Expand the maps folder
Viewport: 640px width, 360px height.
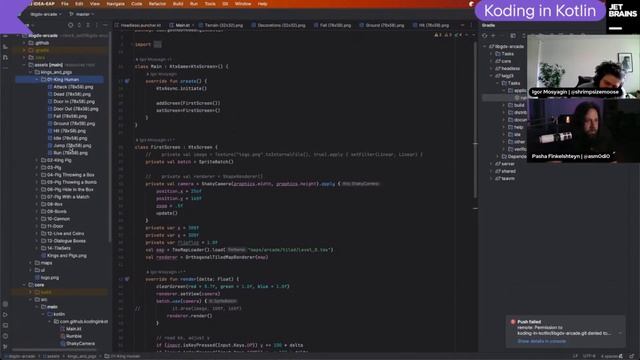point(31,263)
